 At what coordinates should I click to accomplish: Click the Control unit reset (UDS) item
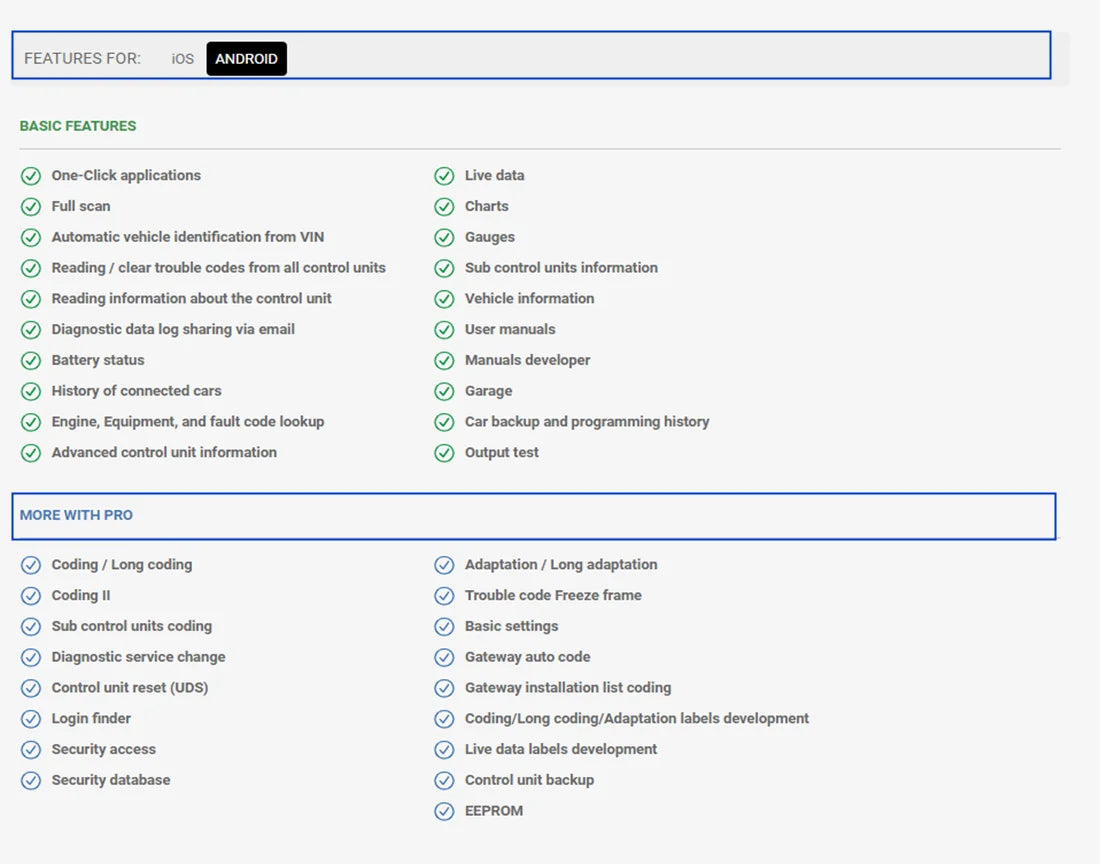click(130, 687)
